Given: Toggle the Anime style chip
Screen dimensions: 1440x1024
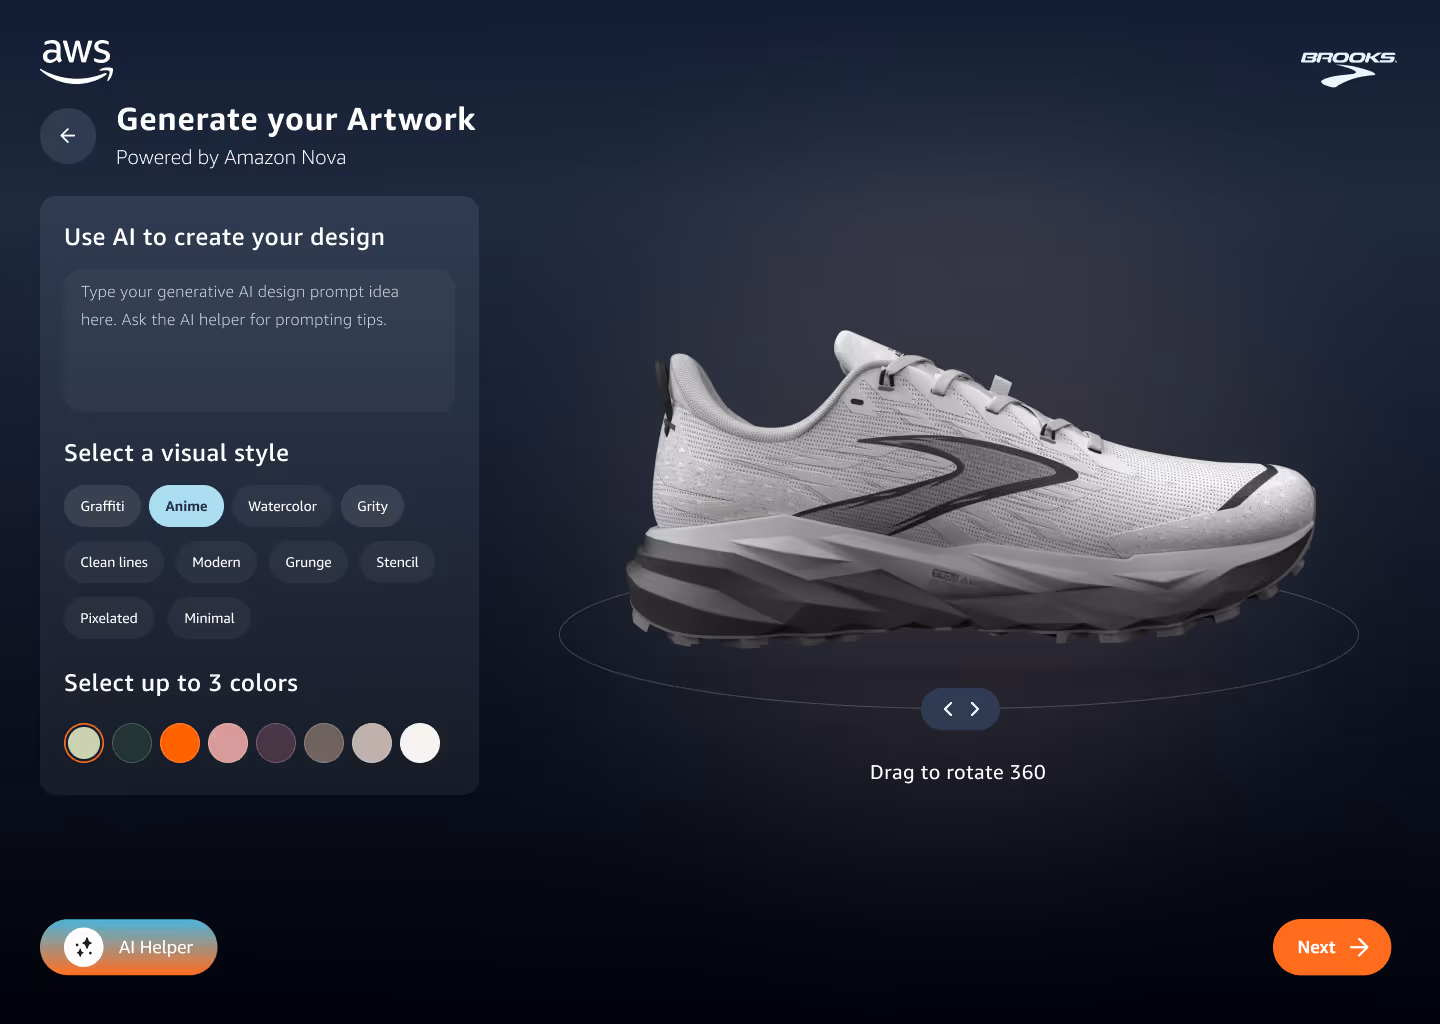Looking at the screenshot, I should (186, 506).
